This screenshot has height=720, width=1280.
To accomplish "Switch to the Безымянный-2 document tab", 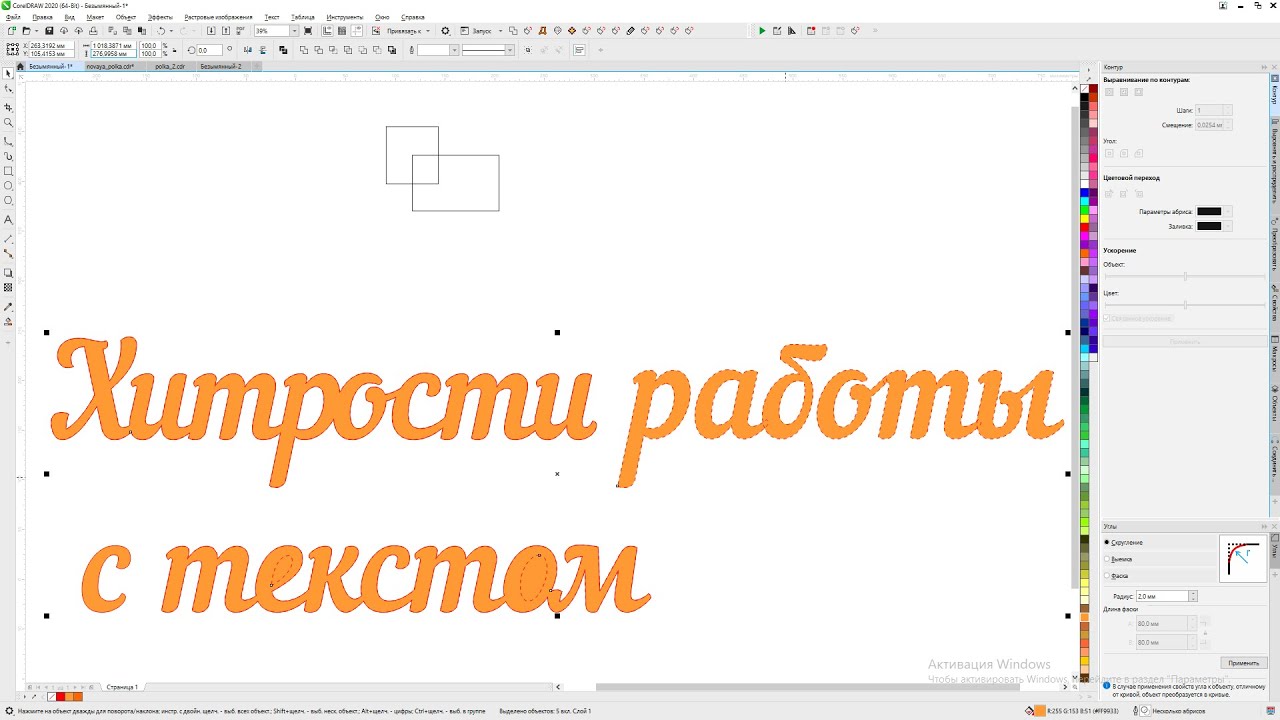I will (221, 66).
